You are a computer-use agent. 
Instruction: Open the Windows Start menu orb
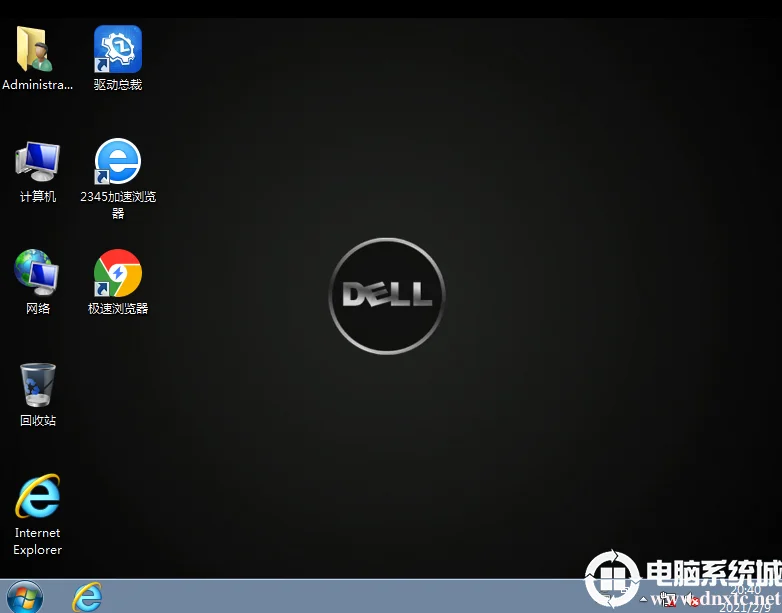click(x=24, y=597)
